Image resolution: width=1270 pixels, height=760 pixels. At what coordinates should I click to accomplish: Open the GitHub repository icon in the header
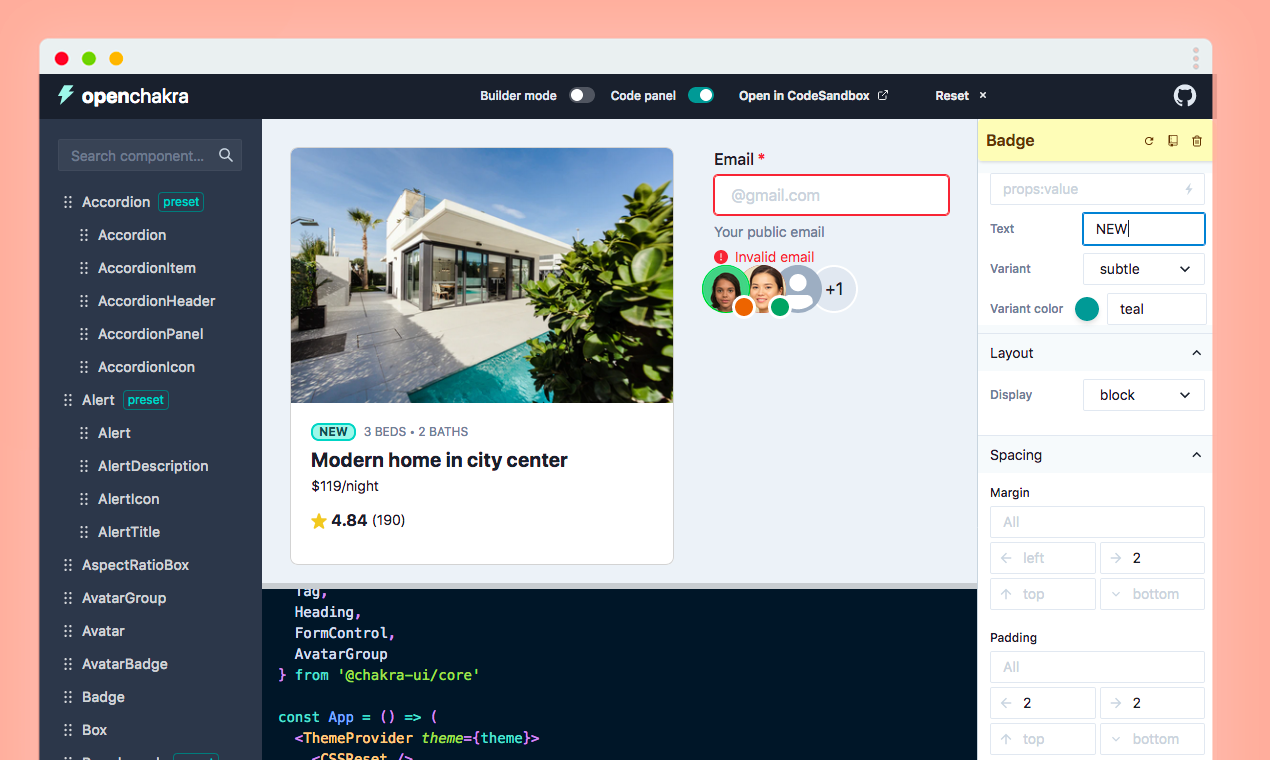[x=1184, y=95]
